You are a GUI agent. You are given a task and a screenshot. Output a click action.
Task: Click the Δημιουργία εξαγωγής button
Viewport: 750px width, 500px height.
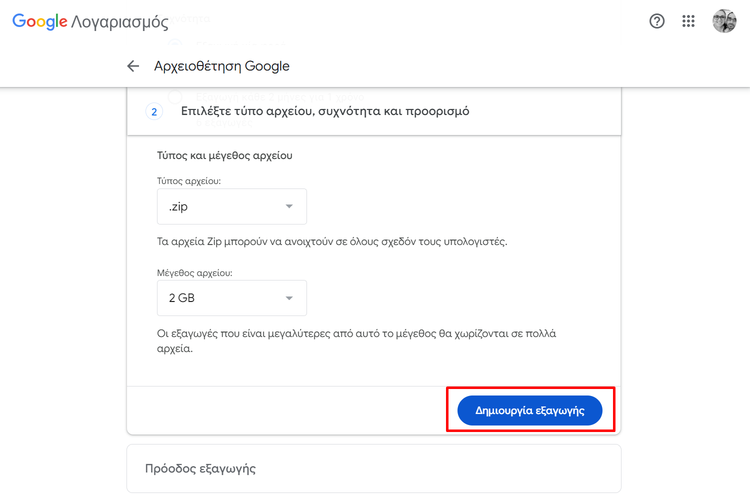pyautogui.click(x=530, y=410)
